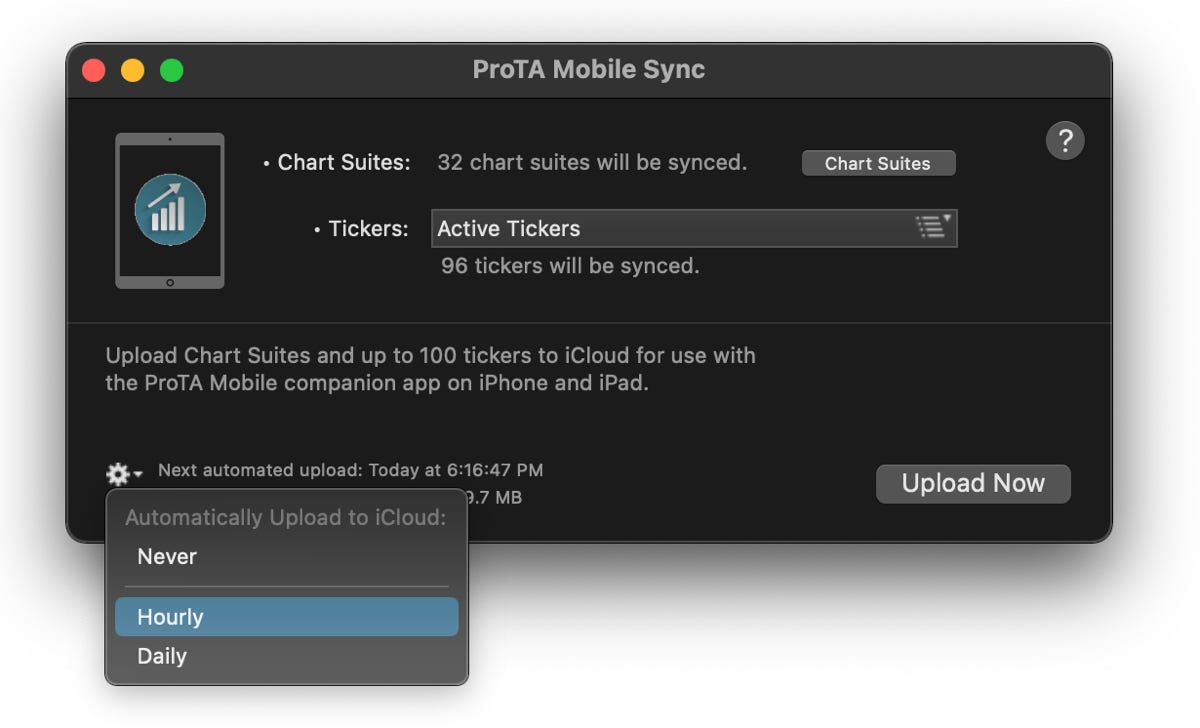The image size is (1200, 728).
Task: Click the iCloud upload description paragraph
Action: [x=430, y=369]
